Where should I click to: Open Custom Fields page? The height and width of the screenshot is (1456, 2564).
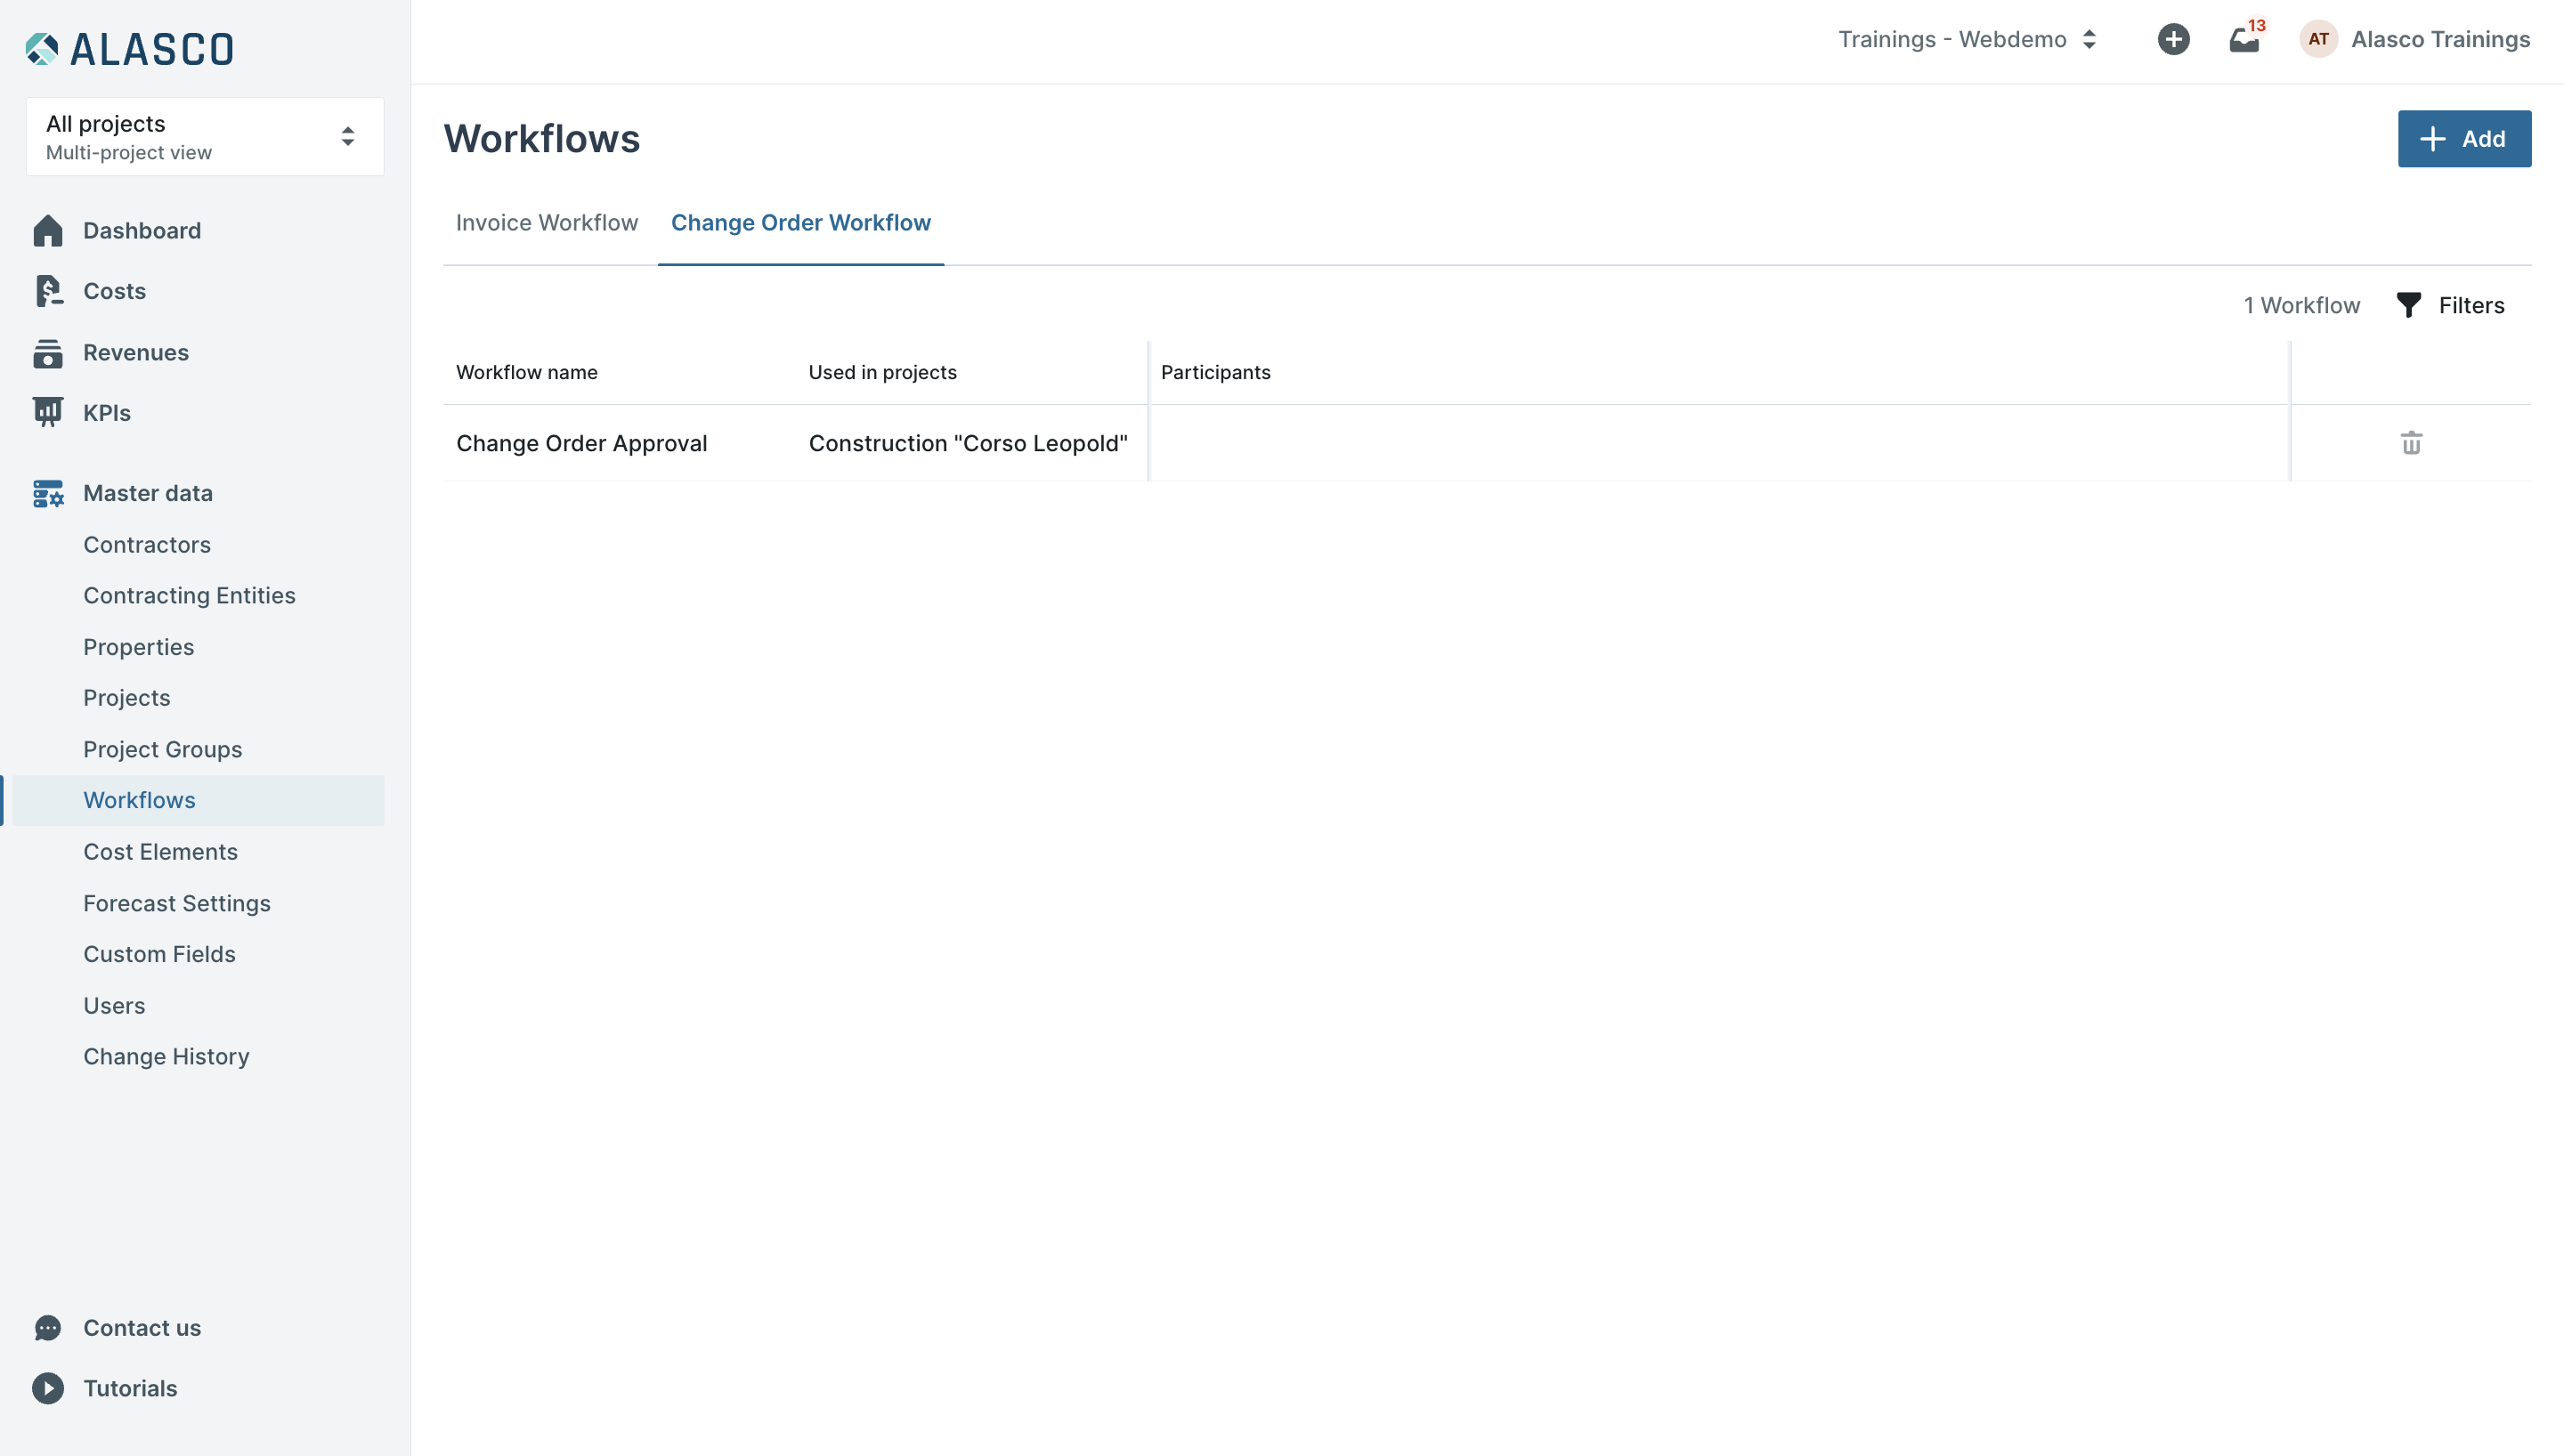[159, 954]
